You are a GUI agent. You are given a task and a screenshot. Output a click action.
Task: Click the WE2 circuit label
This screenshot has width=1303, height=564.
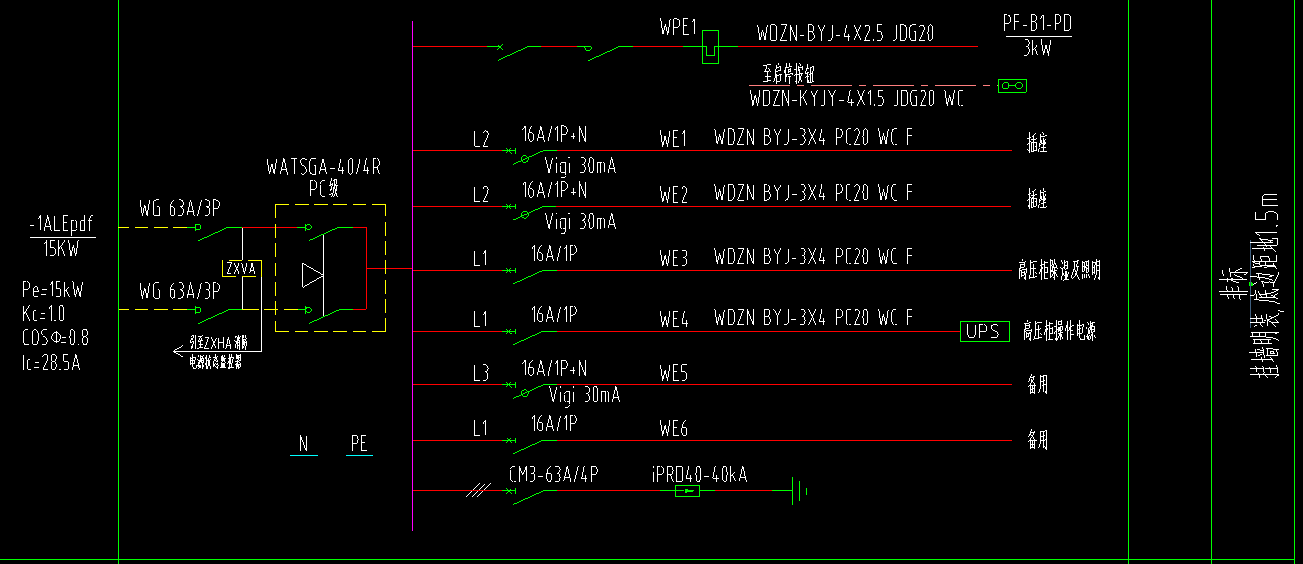pyautogui.click(x=673, y=194)
